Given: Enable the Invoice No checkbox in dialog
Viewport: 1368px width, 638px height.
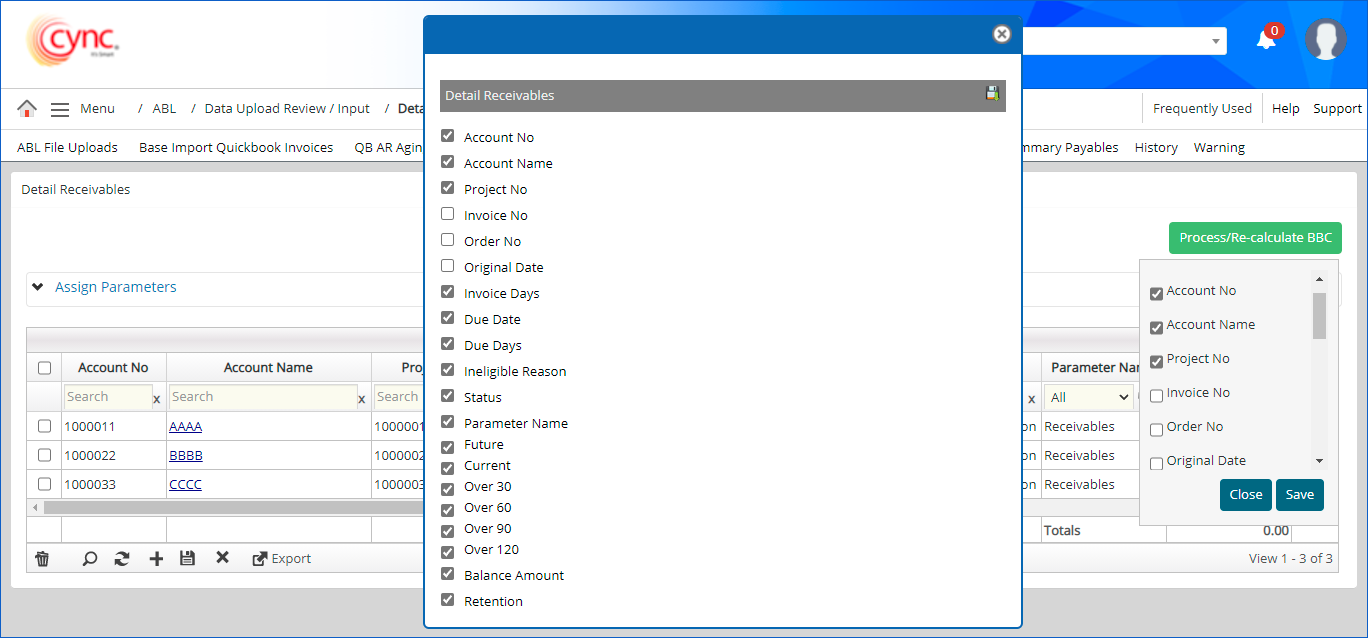Looking at the screenshot, I should [448, 214].
